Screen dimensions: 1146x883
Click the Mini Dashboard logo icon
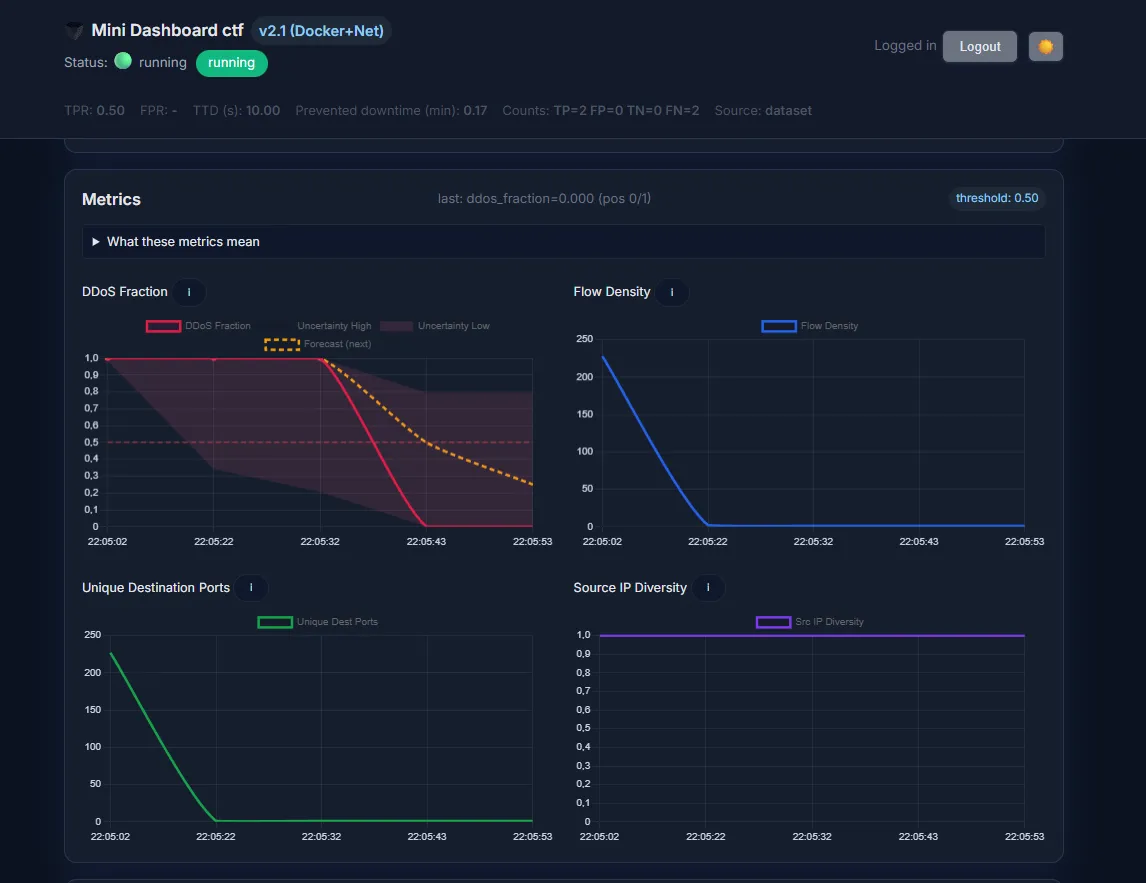click(74, 31)
